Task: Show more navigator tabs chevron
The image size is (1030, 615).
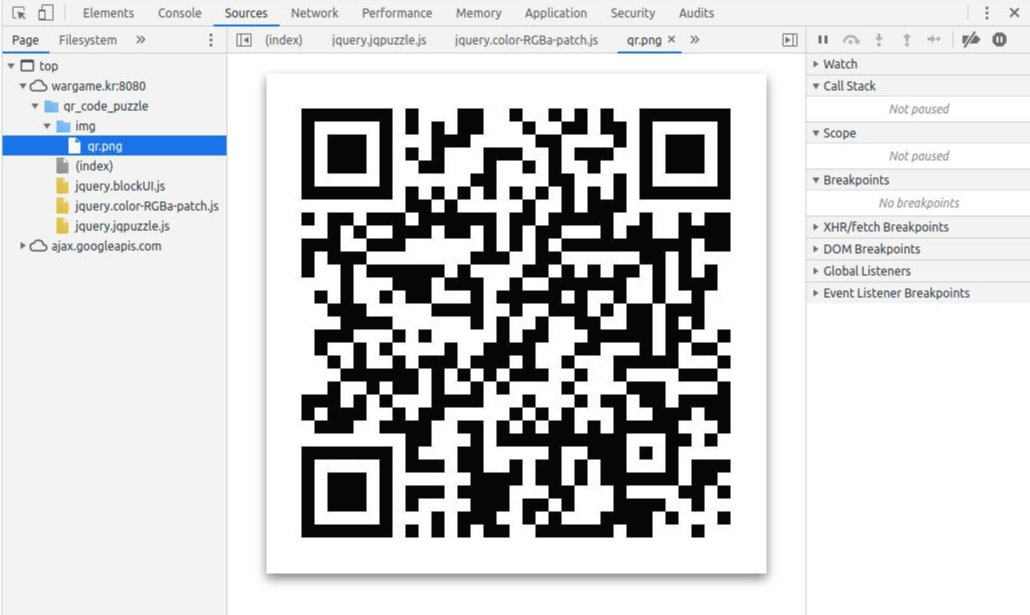Action: tap(141, 40)
